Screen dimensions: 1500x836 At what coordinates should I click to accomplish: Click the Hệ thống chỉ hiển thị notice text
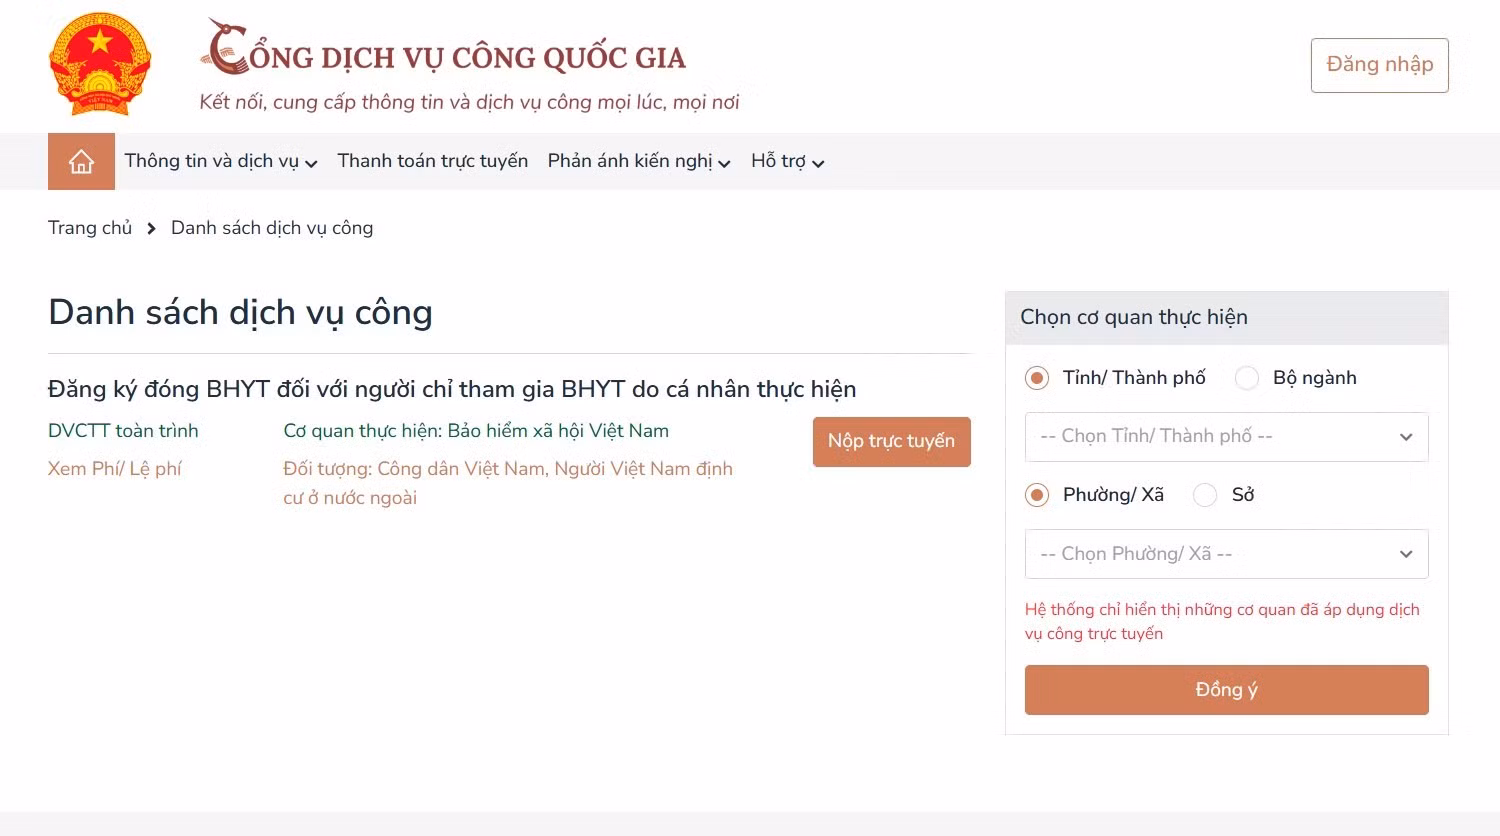tap(1222, 621)
